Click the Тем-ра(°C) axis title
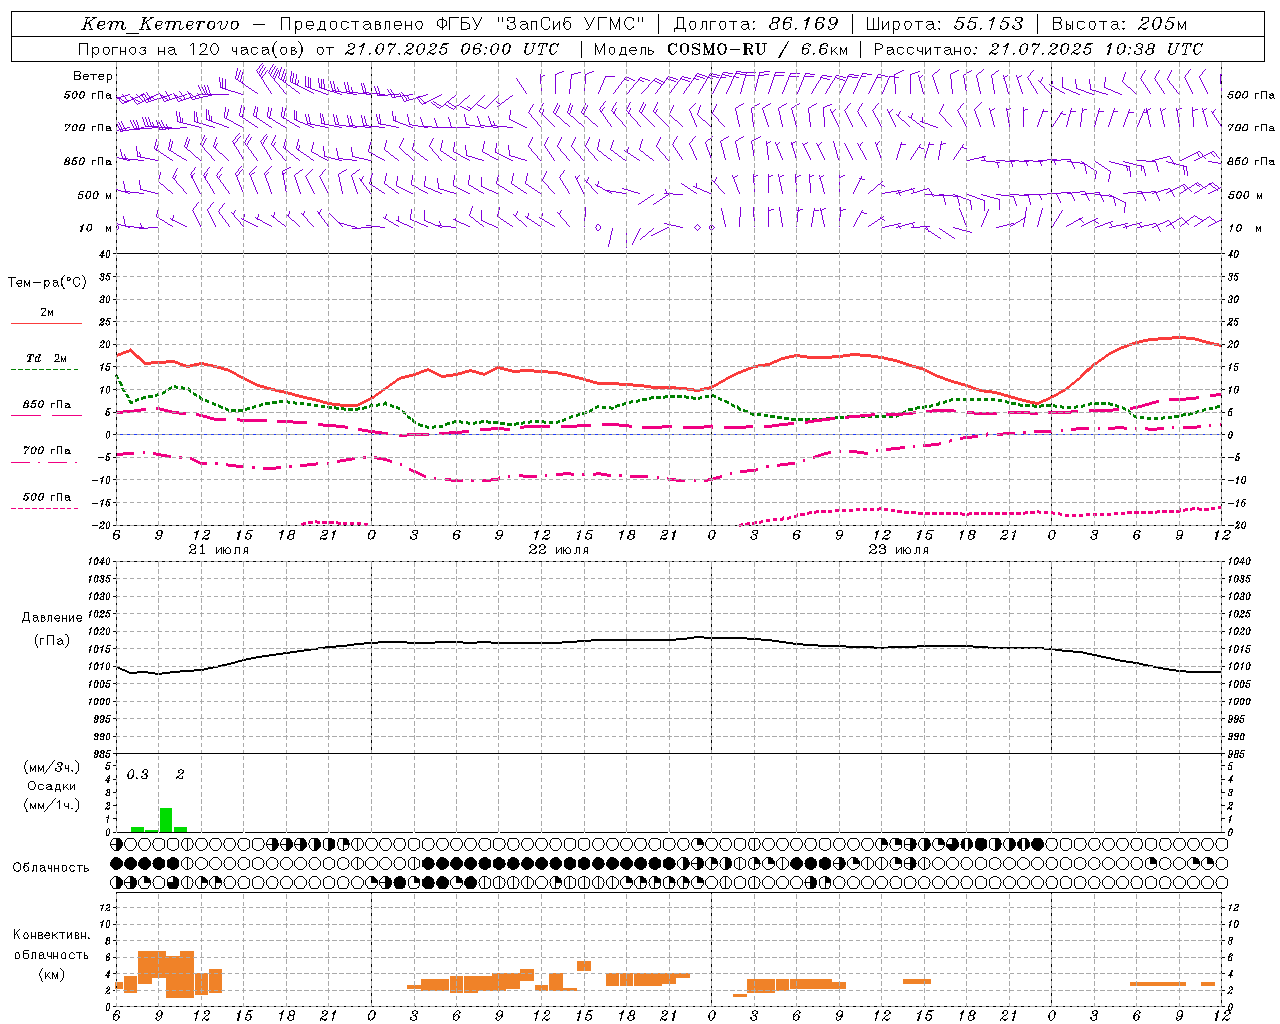Image resolution: width=1280 pixels, height=1024 pixels. coord(47,283)
